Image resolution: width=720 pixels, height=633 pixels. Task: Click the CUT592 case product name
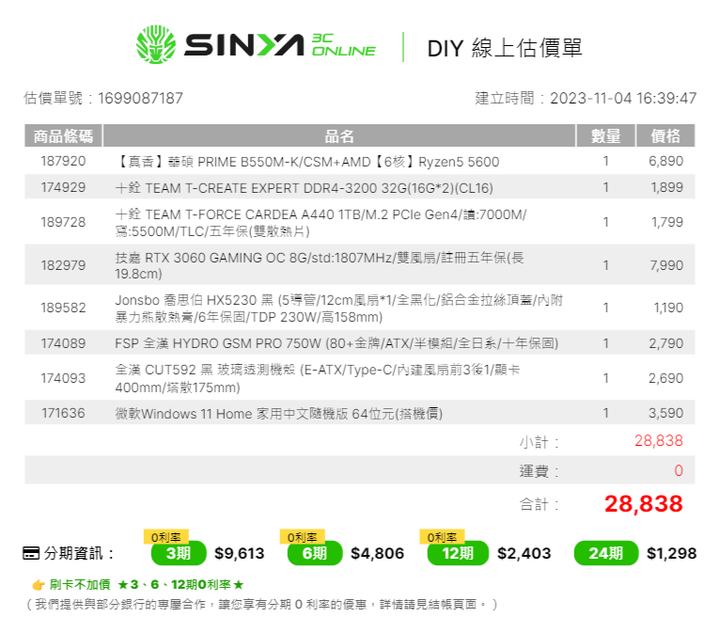coord(317,379)
